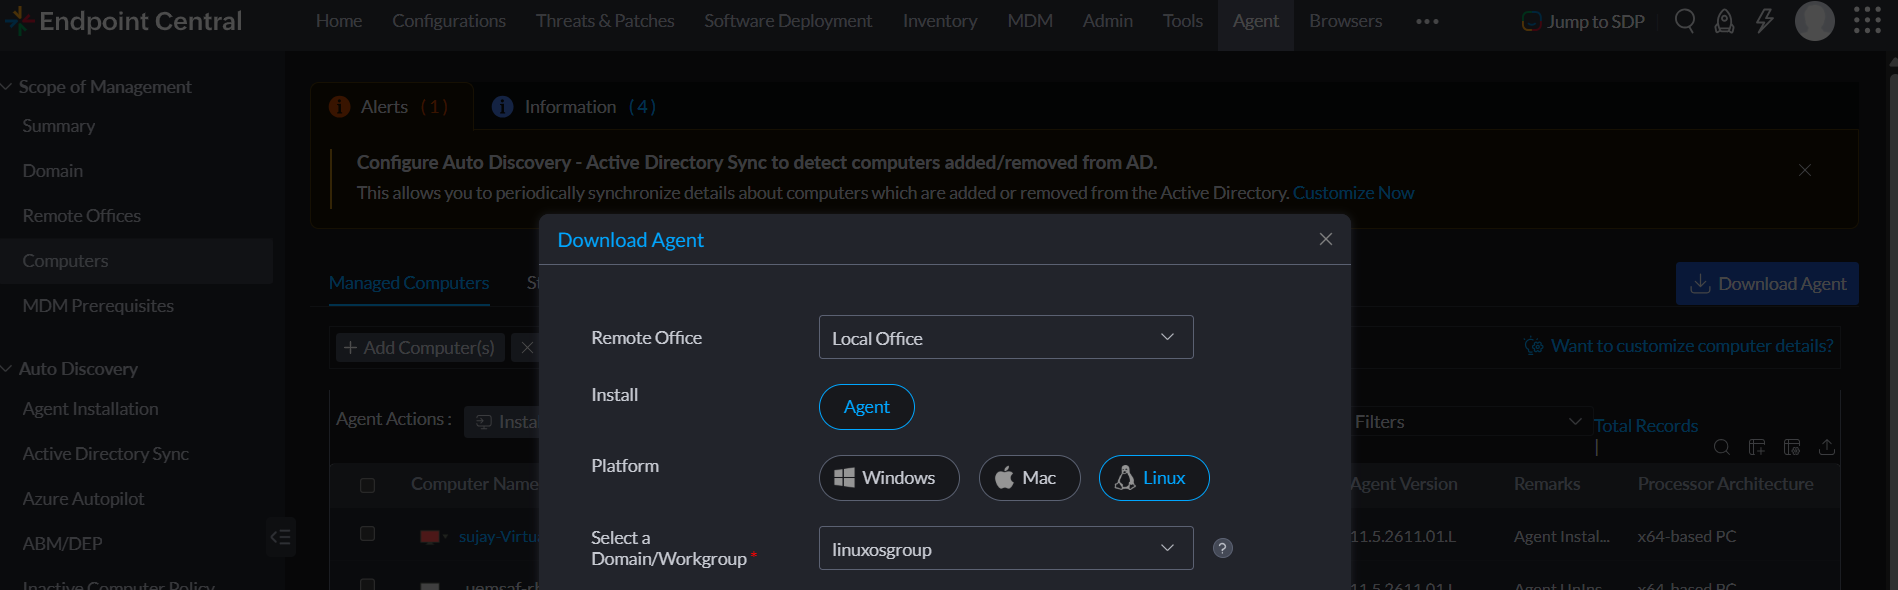Click the X button beside Add Computer(s)
The height and width of the screenshot is (590, 1898).
pos(527,347)
